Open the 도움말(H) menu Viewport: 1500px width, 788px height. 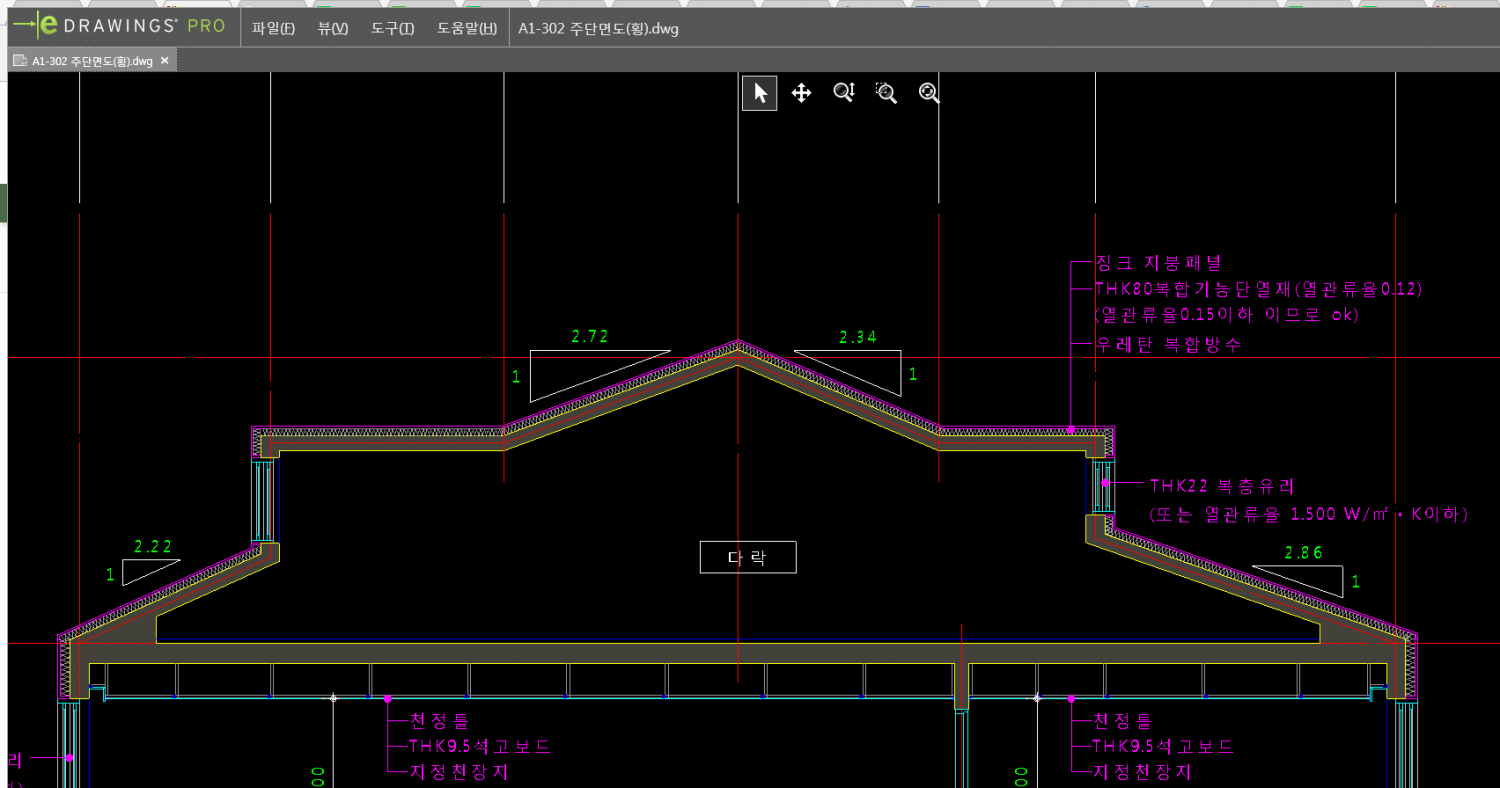click(466, 28)
